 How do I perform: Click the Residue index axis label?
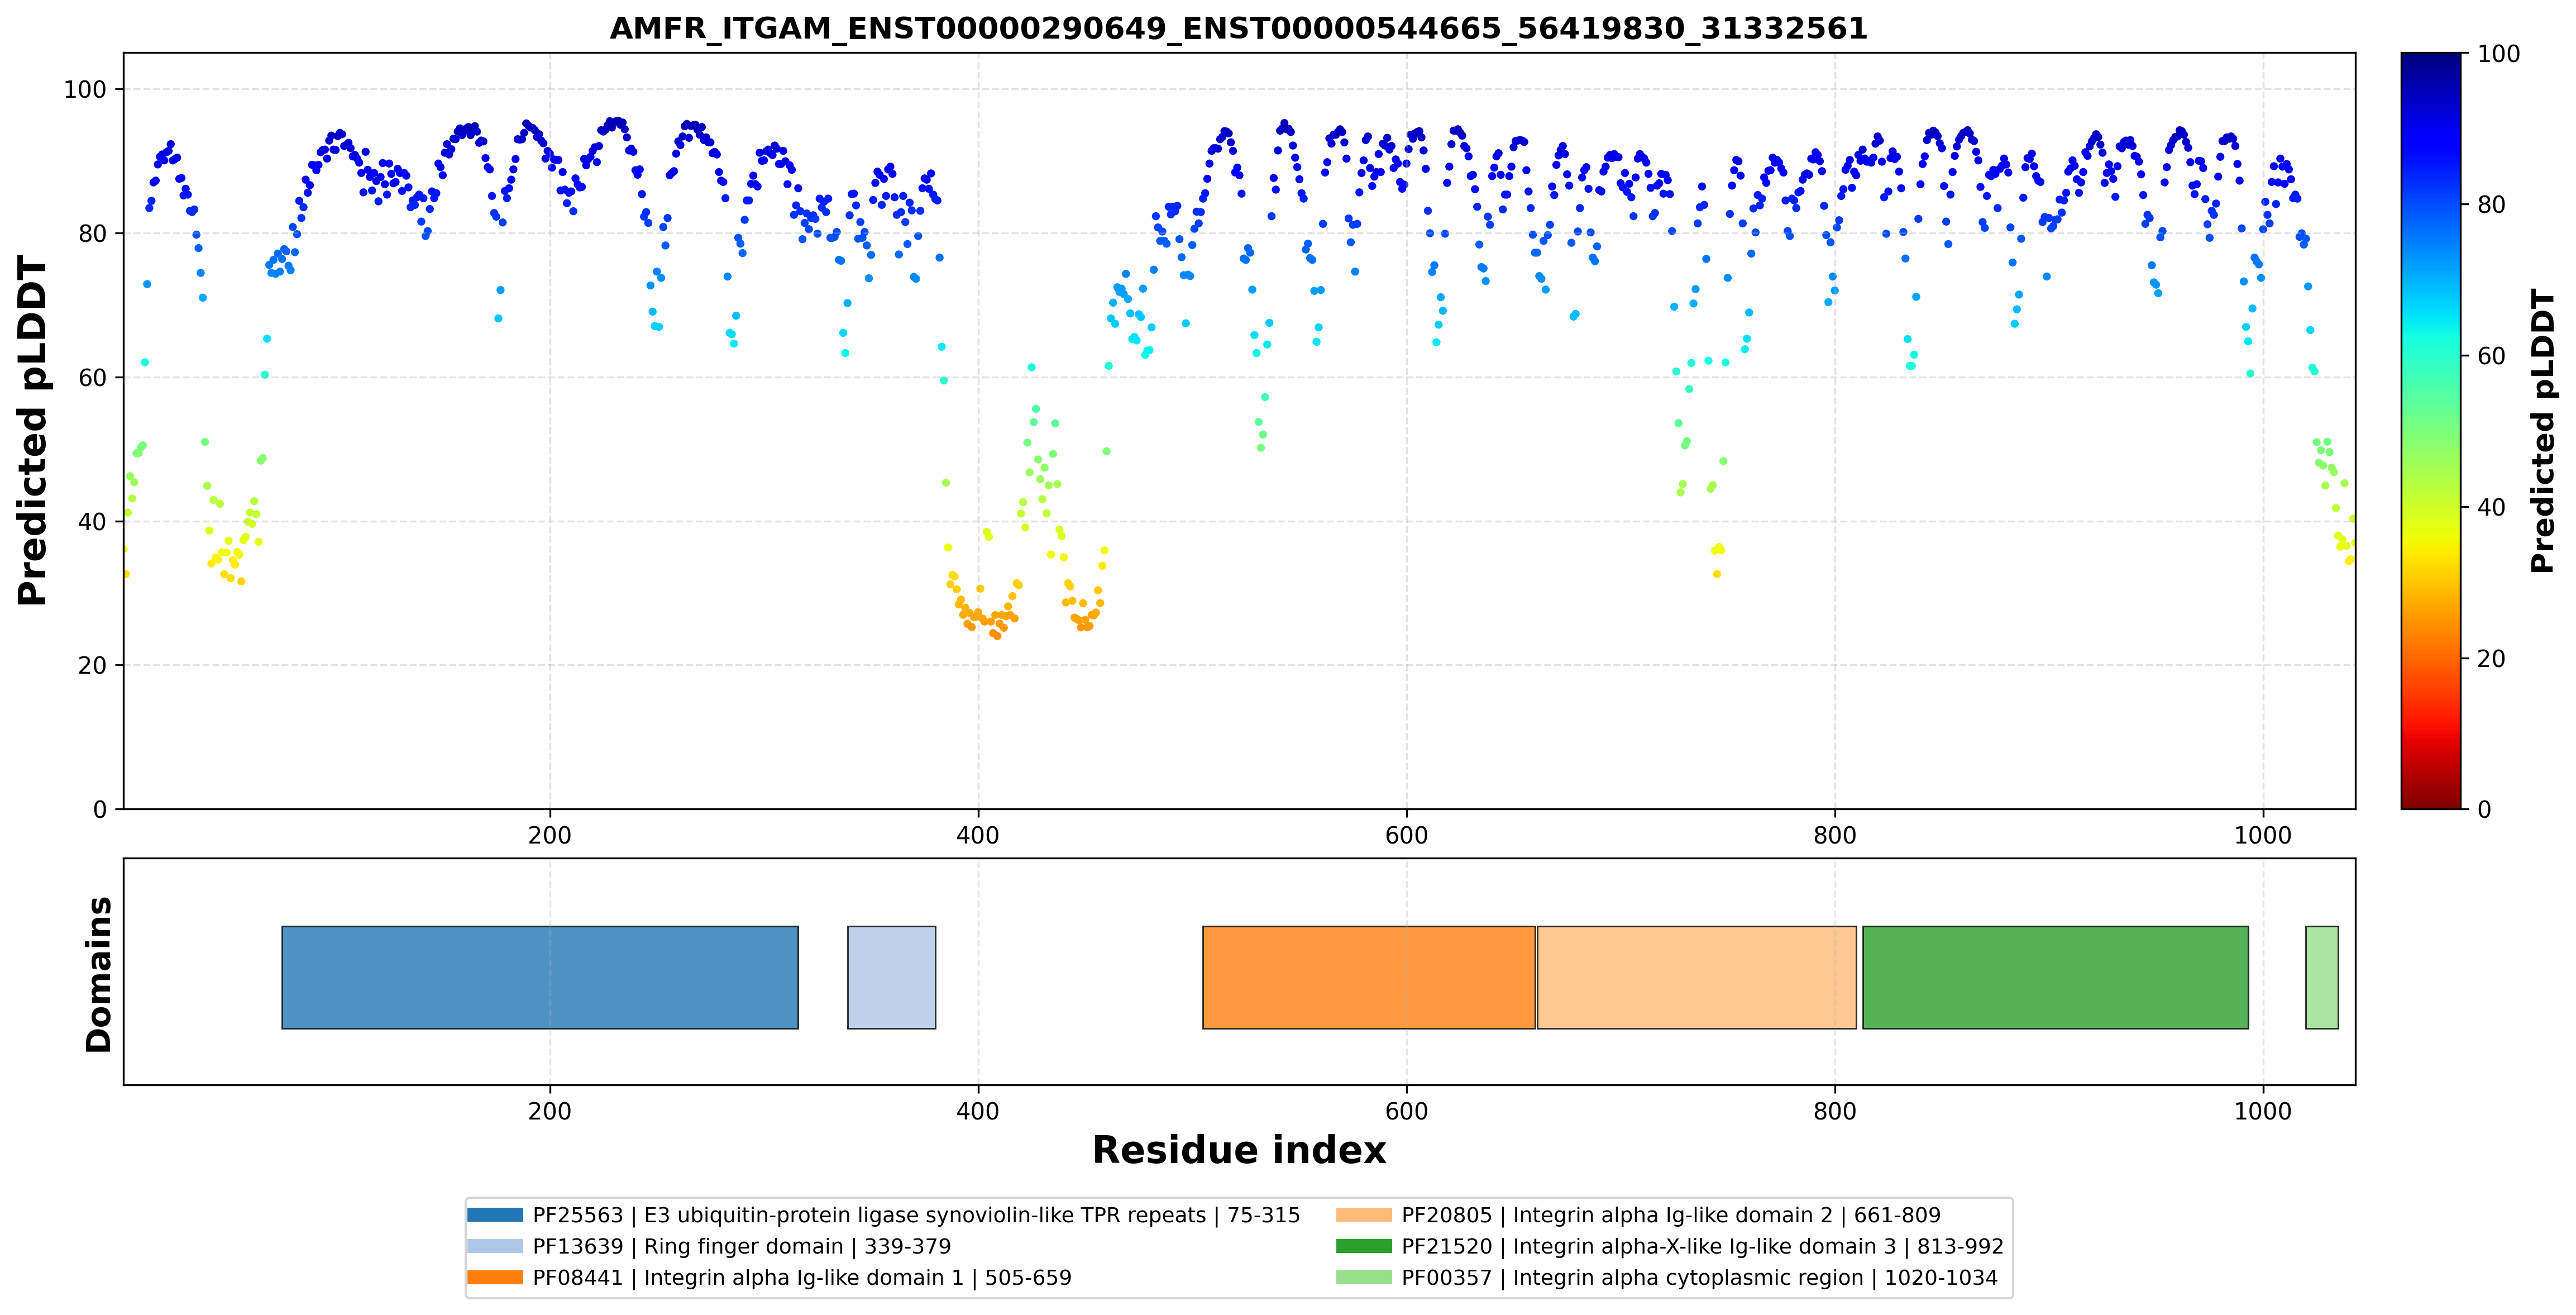click(1239, 1150)
